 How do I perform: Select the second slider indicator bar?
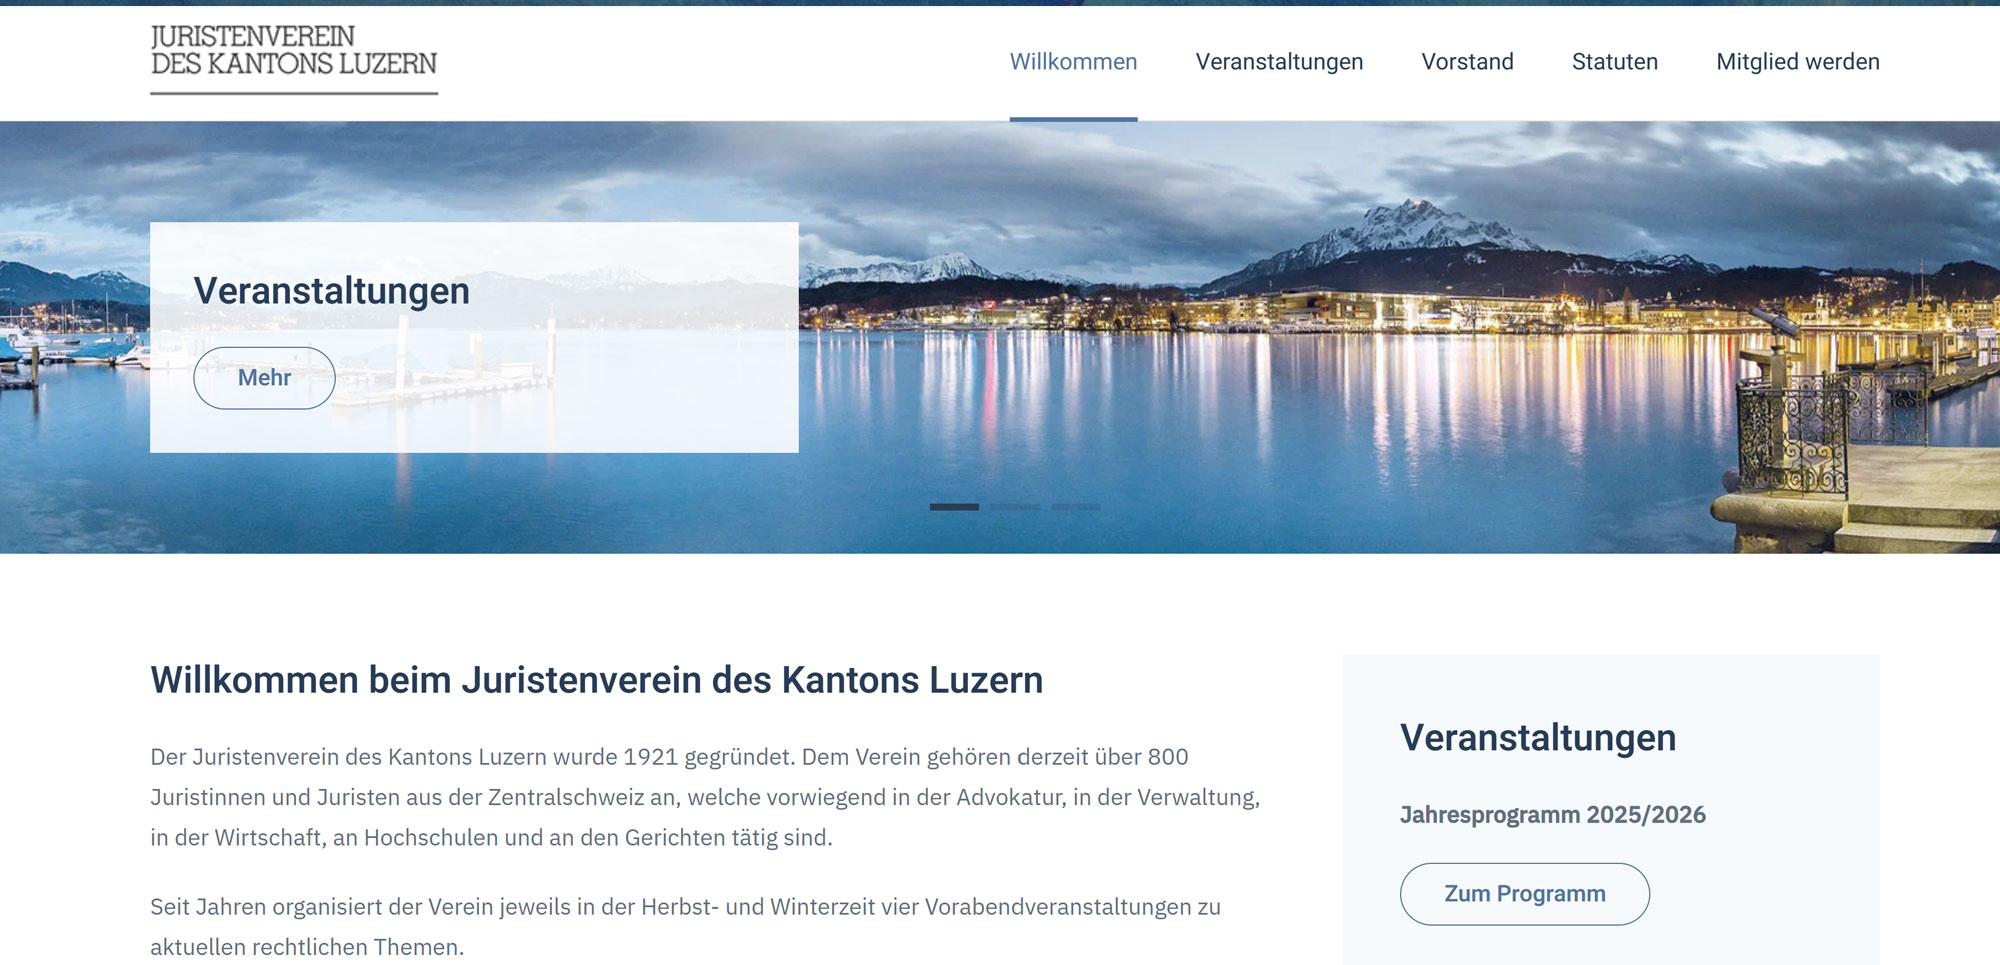[x=1013, y=507]
